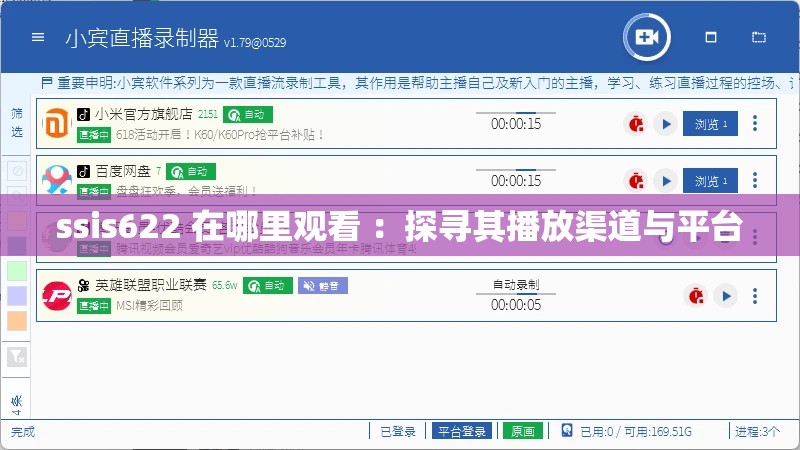Click the 英雄联盟职业联赛 room name

(151, 285)
